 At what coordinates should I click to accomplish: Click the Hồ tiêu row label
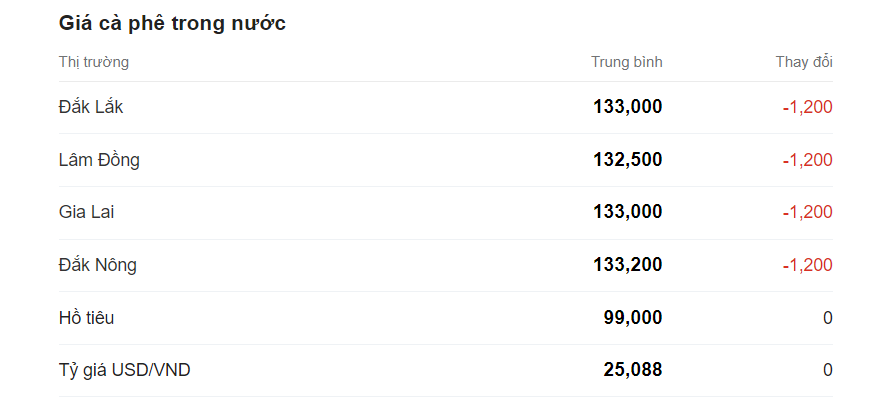click(x=86, y=318)
